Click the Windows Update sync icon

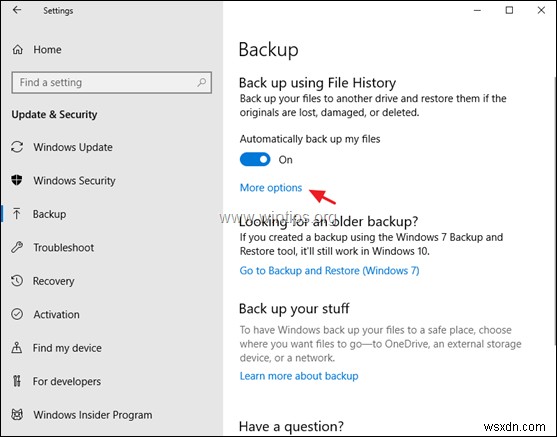17,147
